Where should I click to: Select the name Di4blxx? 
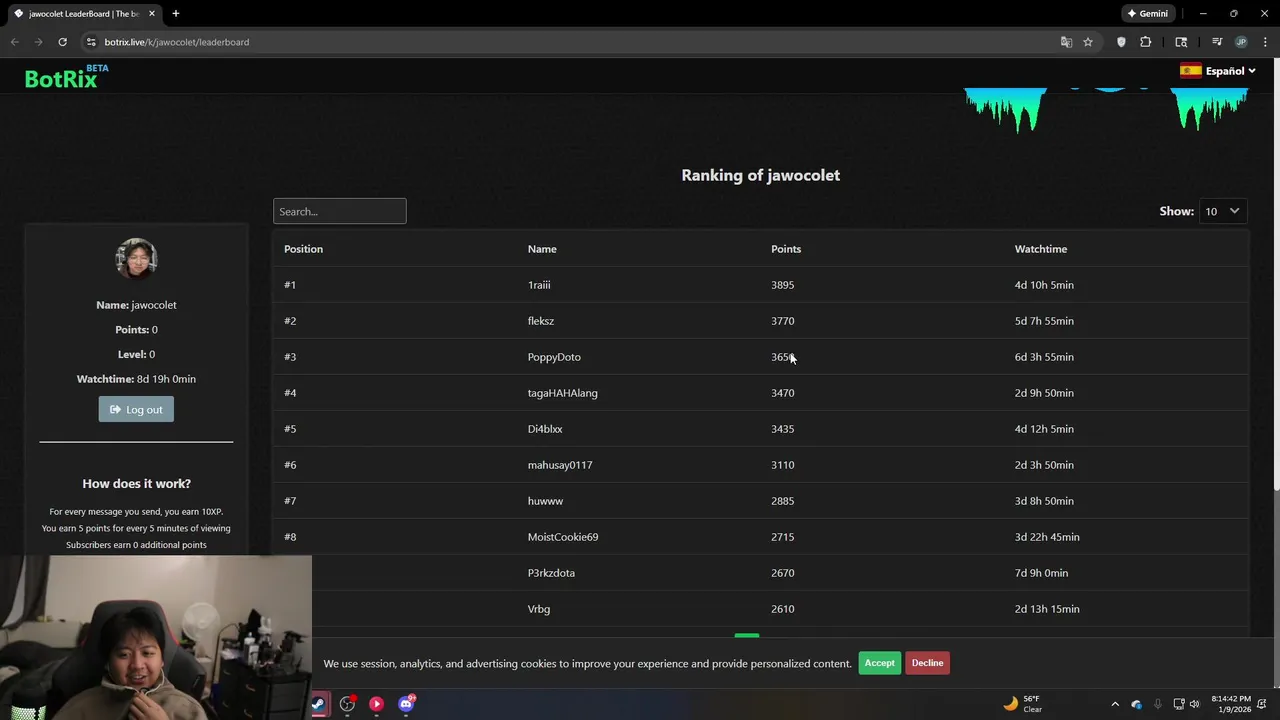pyautogui.click(x=545, y=429)
